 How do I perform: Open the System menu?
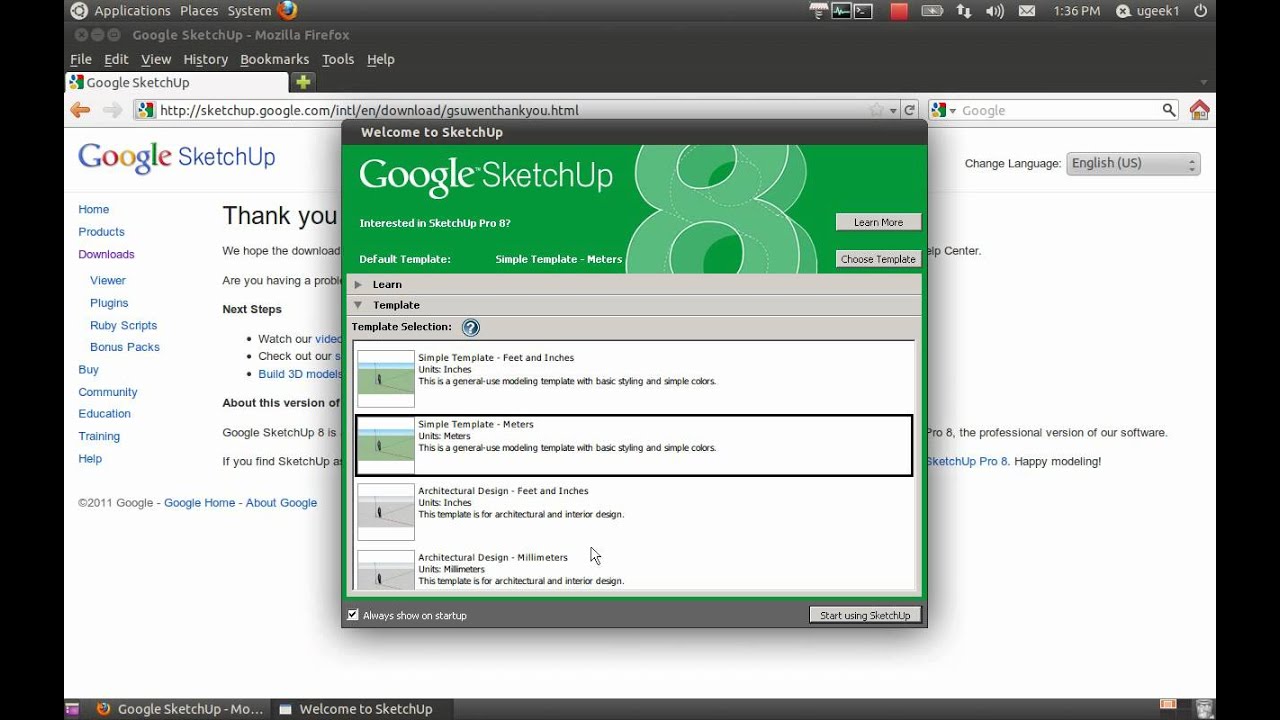point(249,11)
